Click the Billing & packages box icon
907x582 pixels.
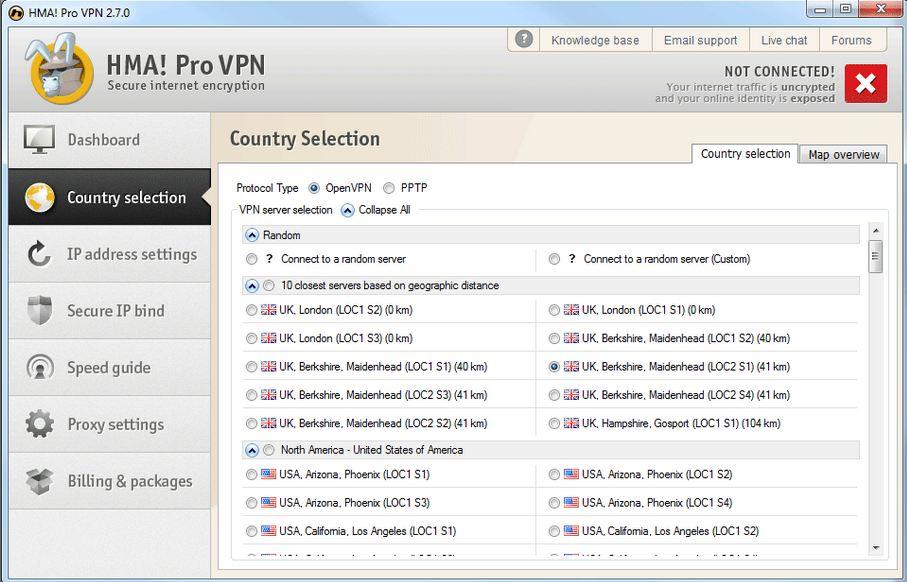[39, 481]
